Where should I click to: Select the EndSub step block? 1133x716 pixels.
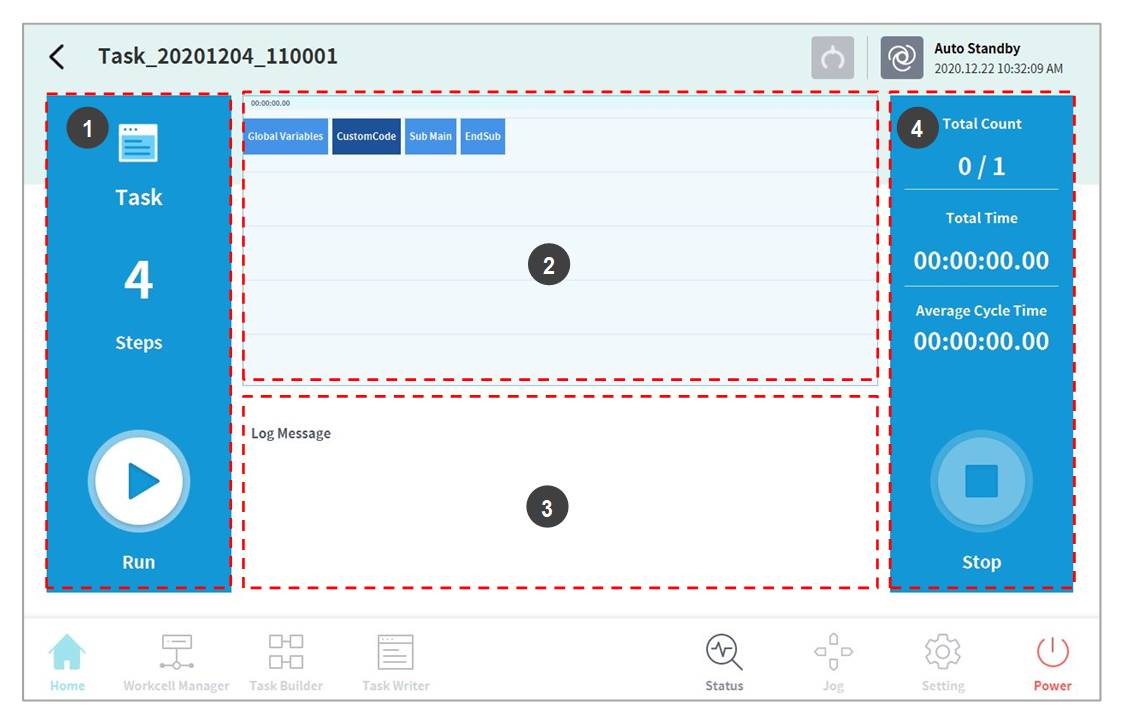pos(482,137)
